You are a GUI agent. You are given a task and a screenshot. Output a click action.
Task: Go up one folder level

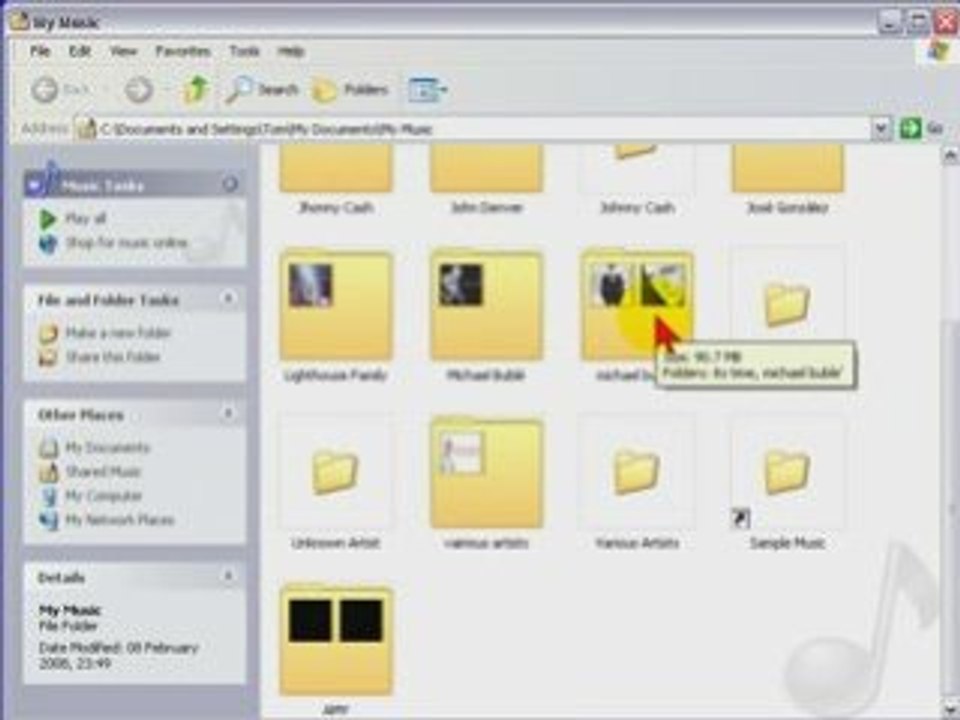click(x=197, y=90)
